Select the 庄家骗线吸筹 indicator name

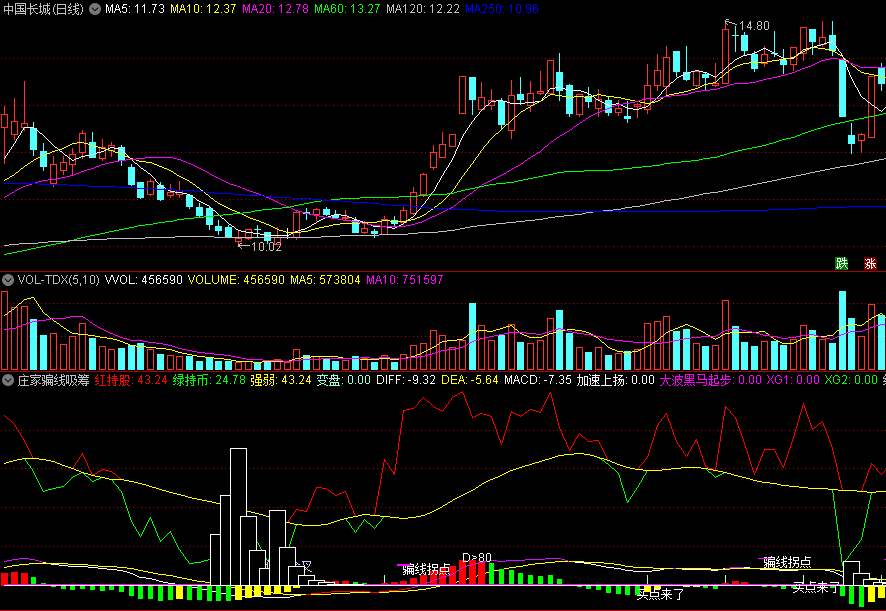pos(53,380)
